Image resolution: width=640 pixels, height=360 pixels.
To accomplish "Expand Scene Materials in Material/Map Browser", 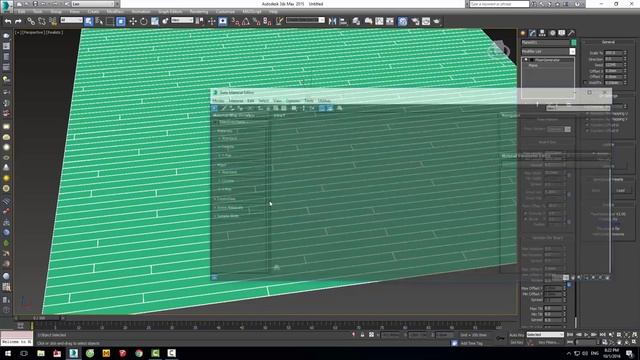I will [x=230, y=208].
